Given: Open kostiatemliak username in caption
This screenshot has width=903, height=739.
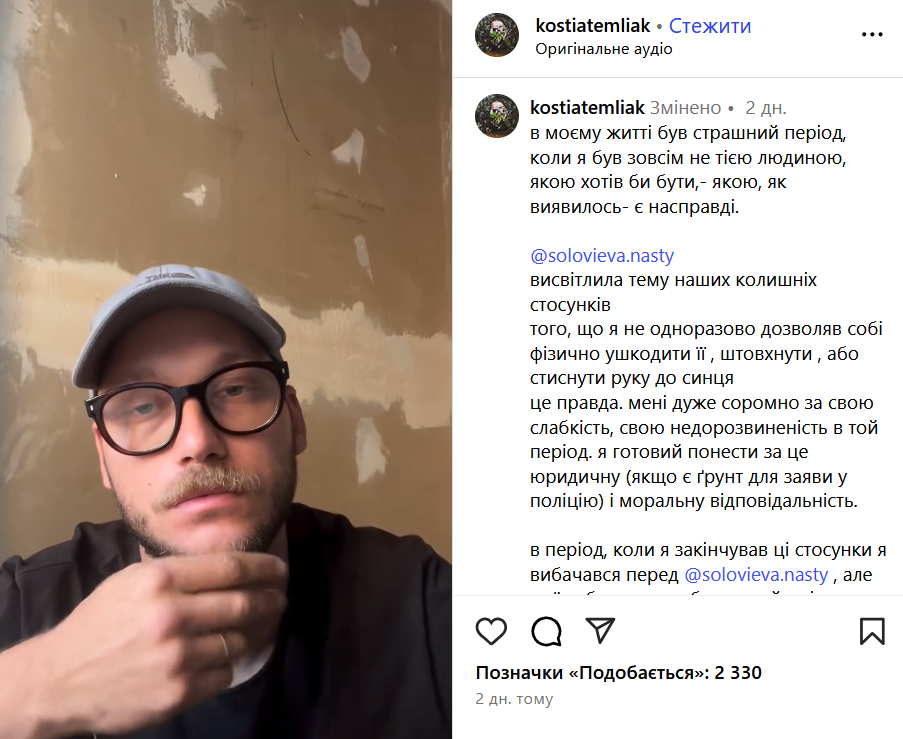Looking at the screenshot, I should 587,108.
